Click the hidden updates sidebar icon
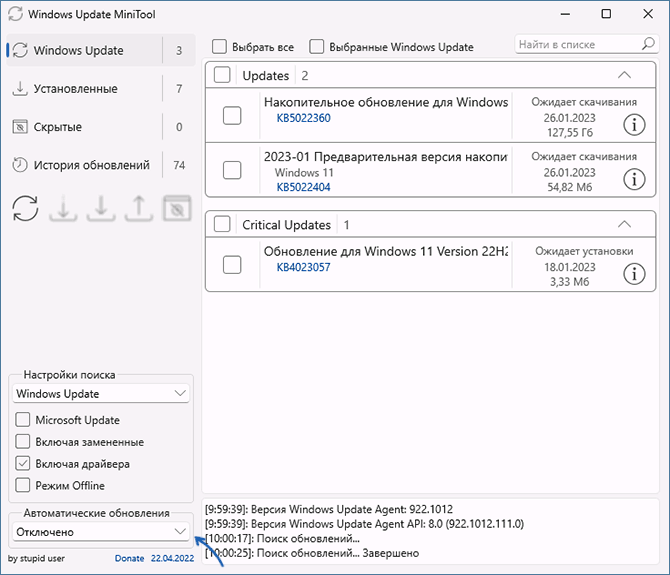 coord(20,126)
